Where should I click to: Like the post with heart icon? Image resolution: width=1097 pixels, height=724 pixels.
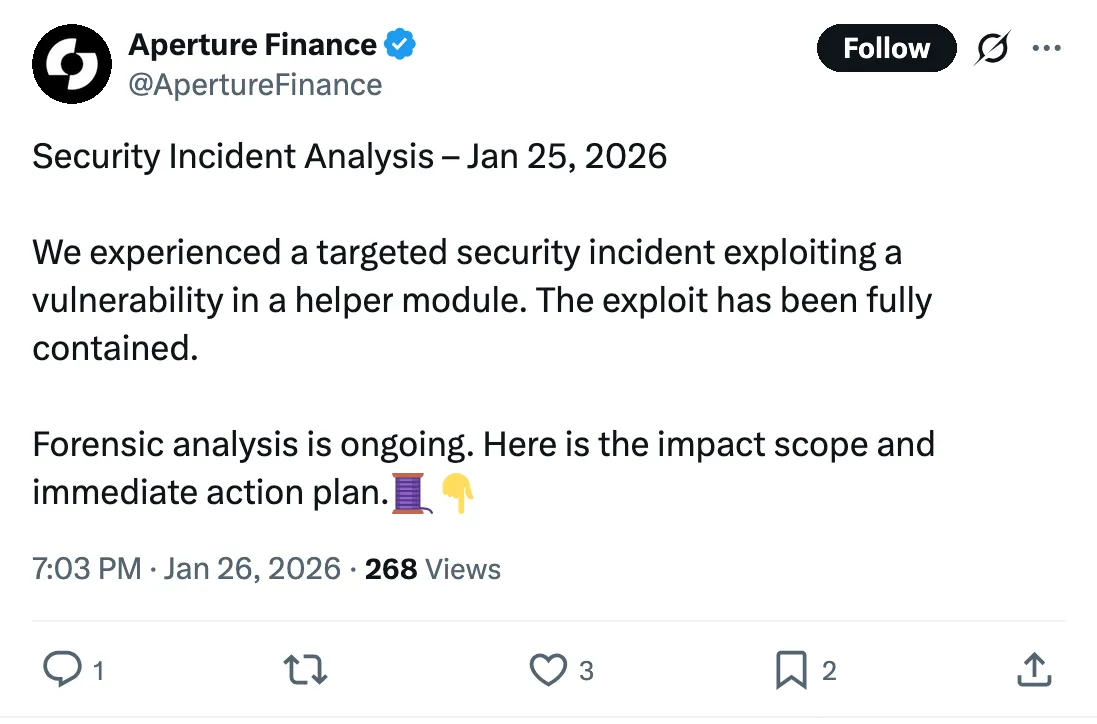548,670
